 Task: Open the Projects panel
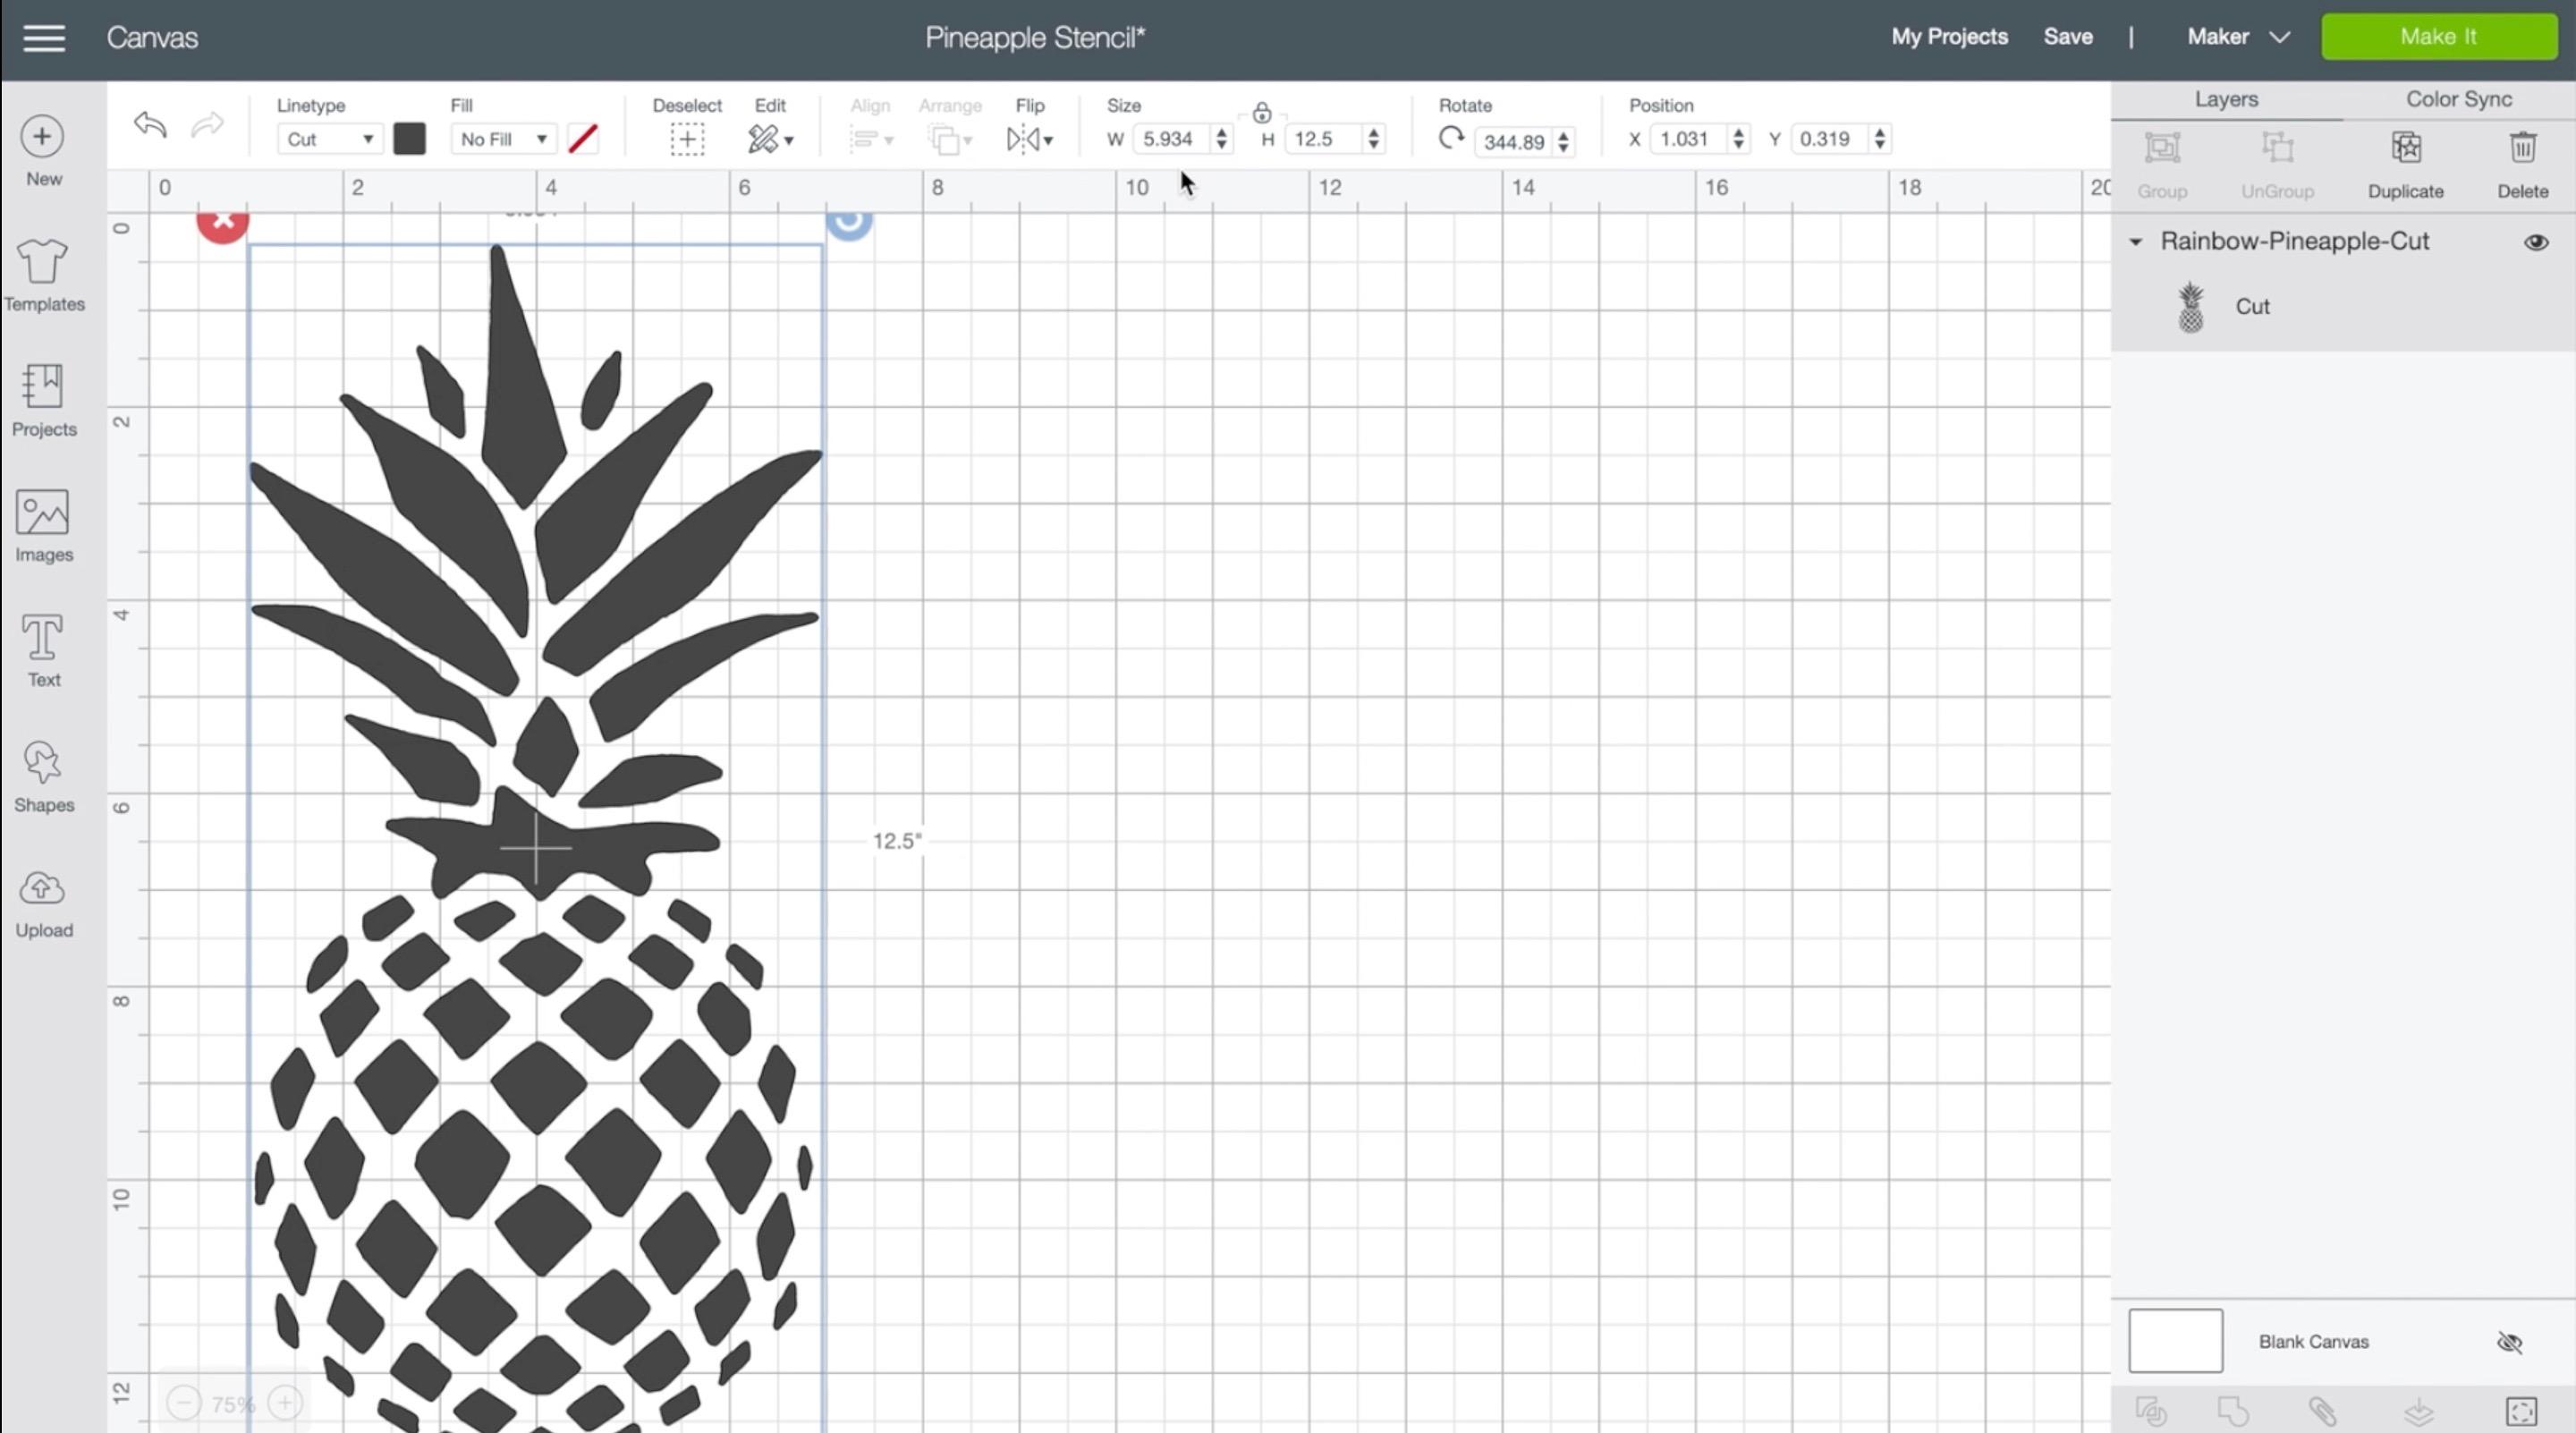click(43, 400)
